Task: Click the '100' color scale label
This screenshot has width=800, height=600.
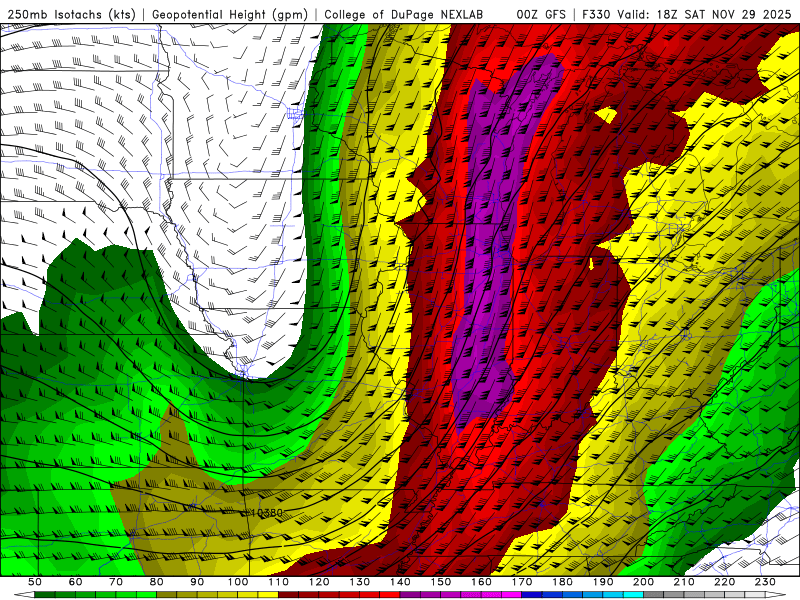Action: tap(238, 582)
